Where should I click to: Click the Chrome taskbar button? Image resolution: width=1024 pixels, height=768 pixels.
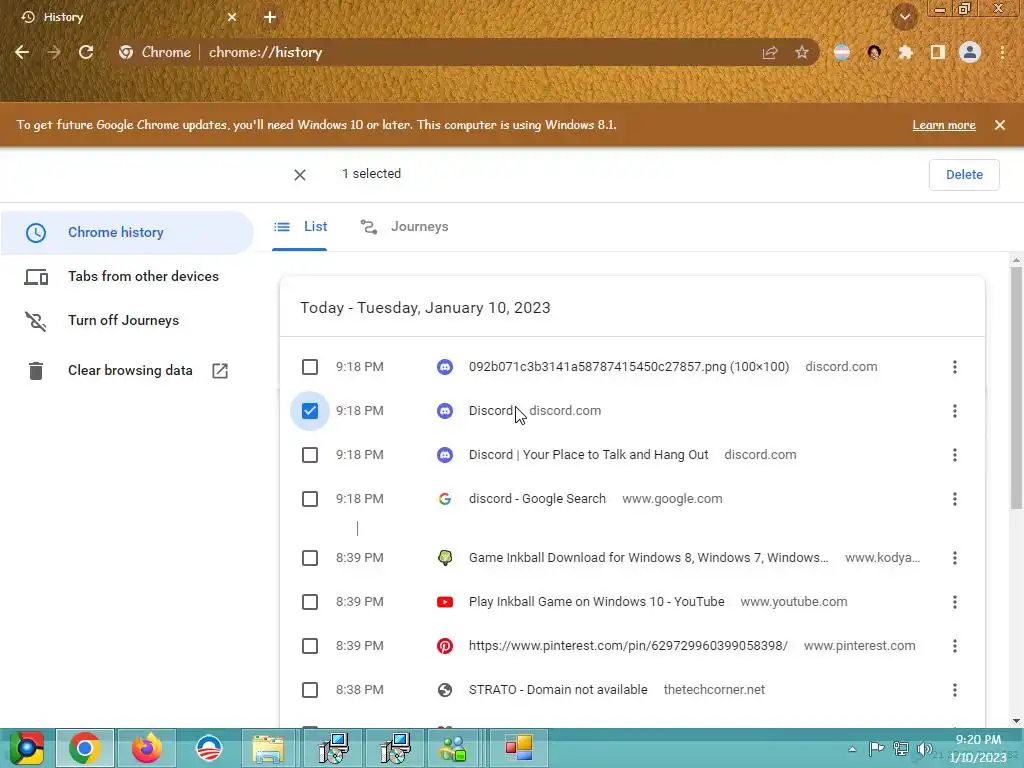click(x=85, y=748)
